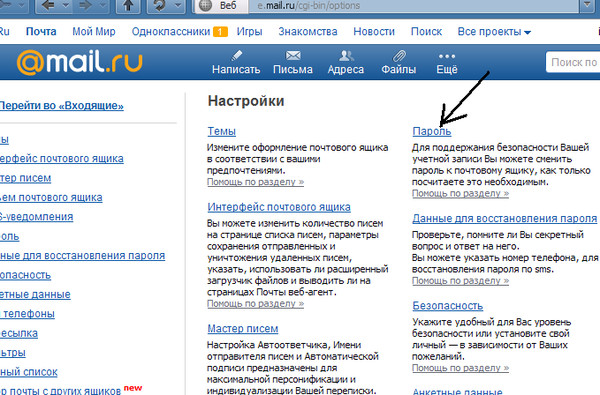600x395 pixels.
Task: Open Знакомства section
Action: [308, 32]
